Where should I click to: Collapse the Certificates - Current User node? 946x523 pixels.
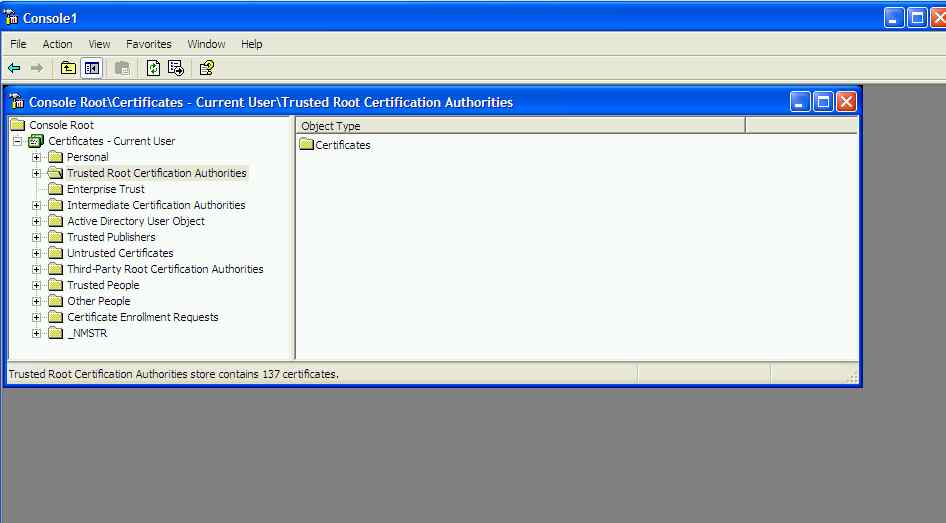[x=17, y=141]
